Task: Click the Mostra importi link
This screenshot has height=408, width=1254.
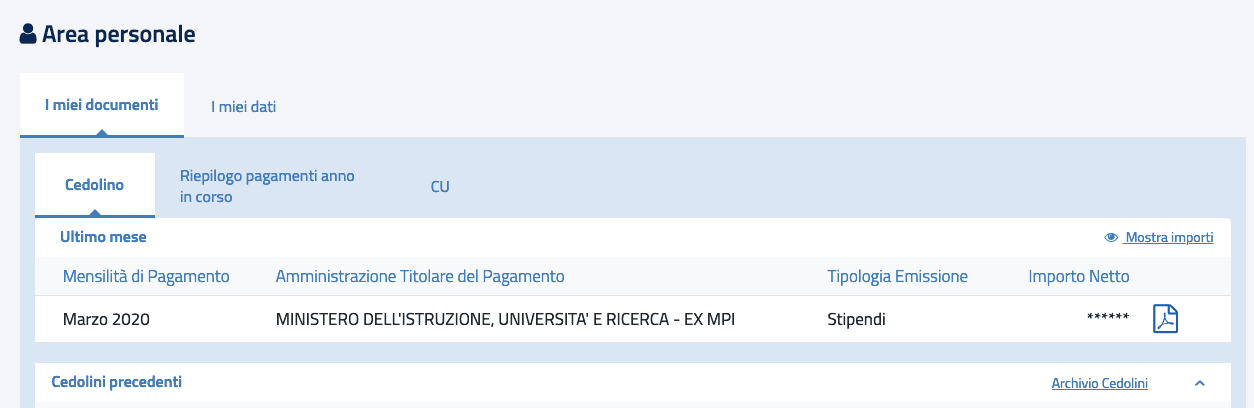Action: (x=1169, y=238)
